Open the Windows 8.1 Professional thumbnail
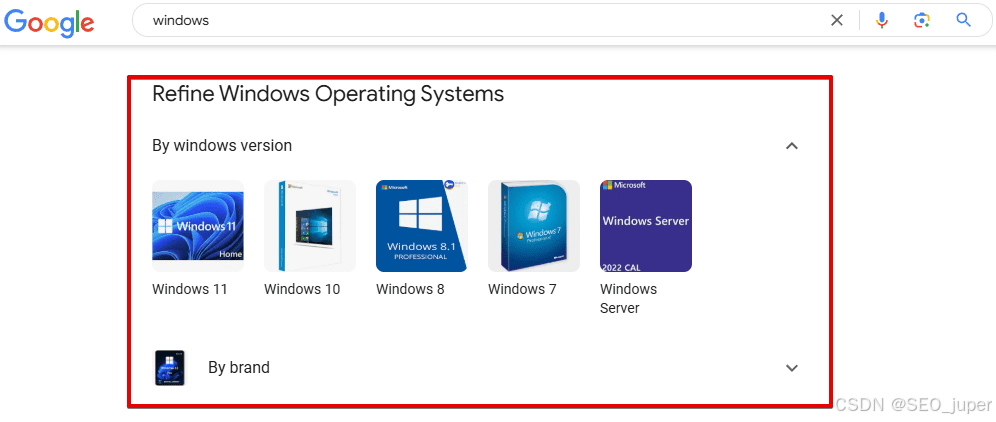 [422, 226]
